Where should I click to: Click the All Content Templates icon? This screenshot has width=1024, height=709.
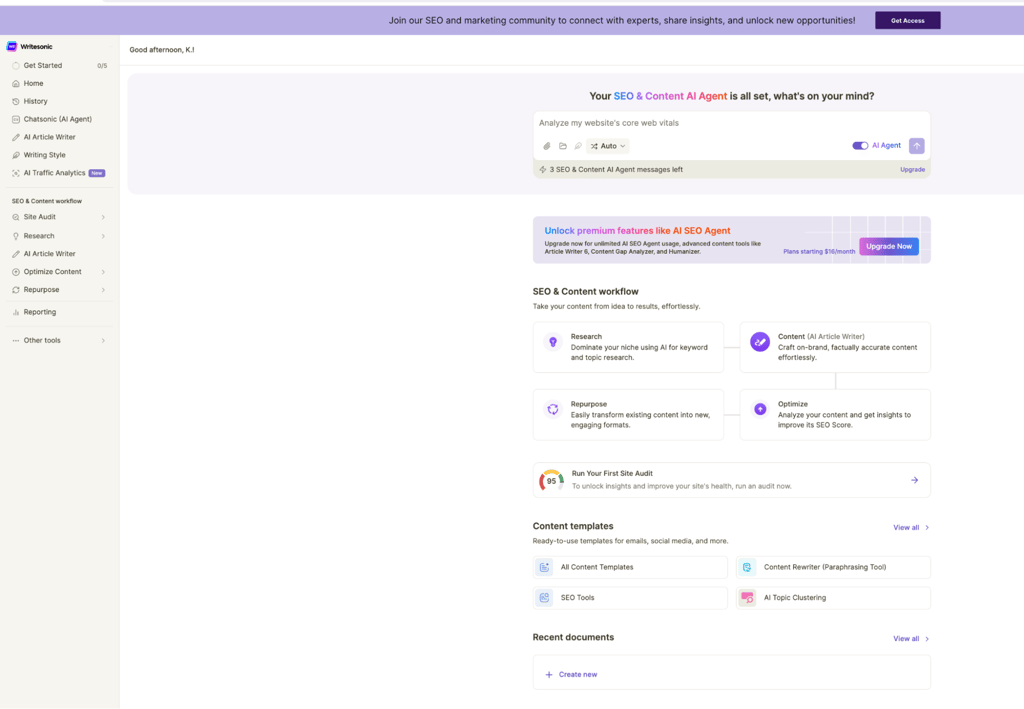pyautogui.click(x=544, y=567)
